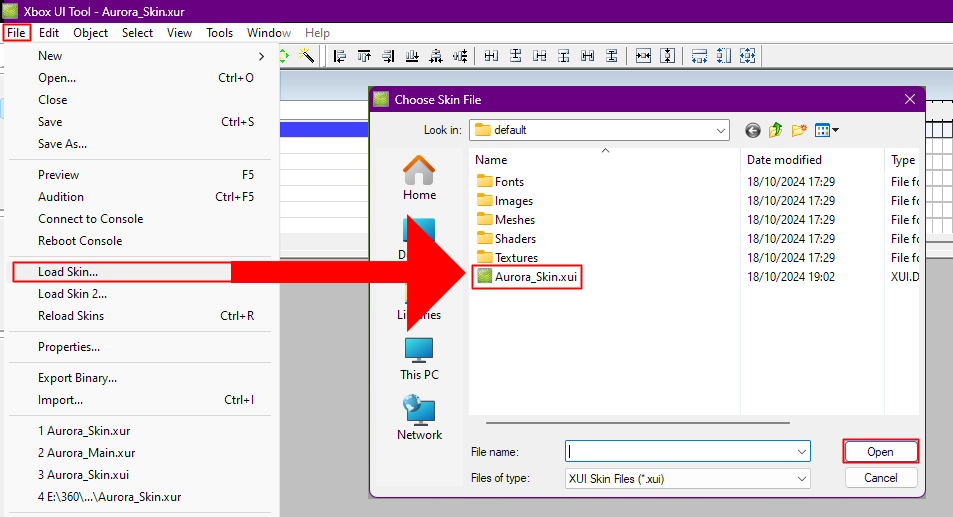The height and width of the screenshot is (517, 953).
Task: Click the align left edges toolbar icon
Action: point(340,56)
